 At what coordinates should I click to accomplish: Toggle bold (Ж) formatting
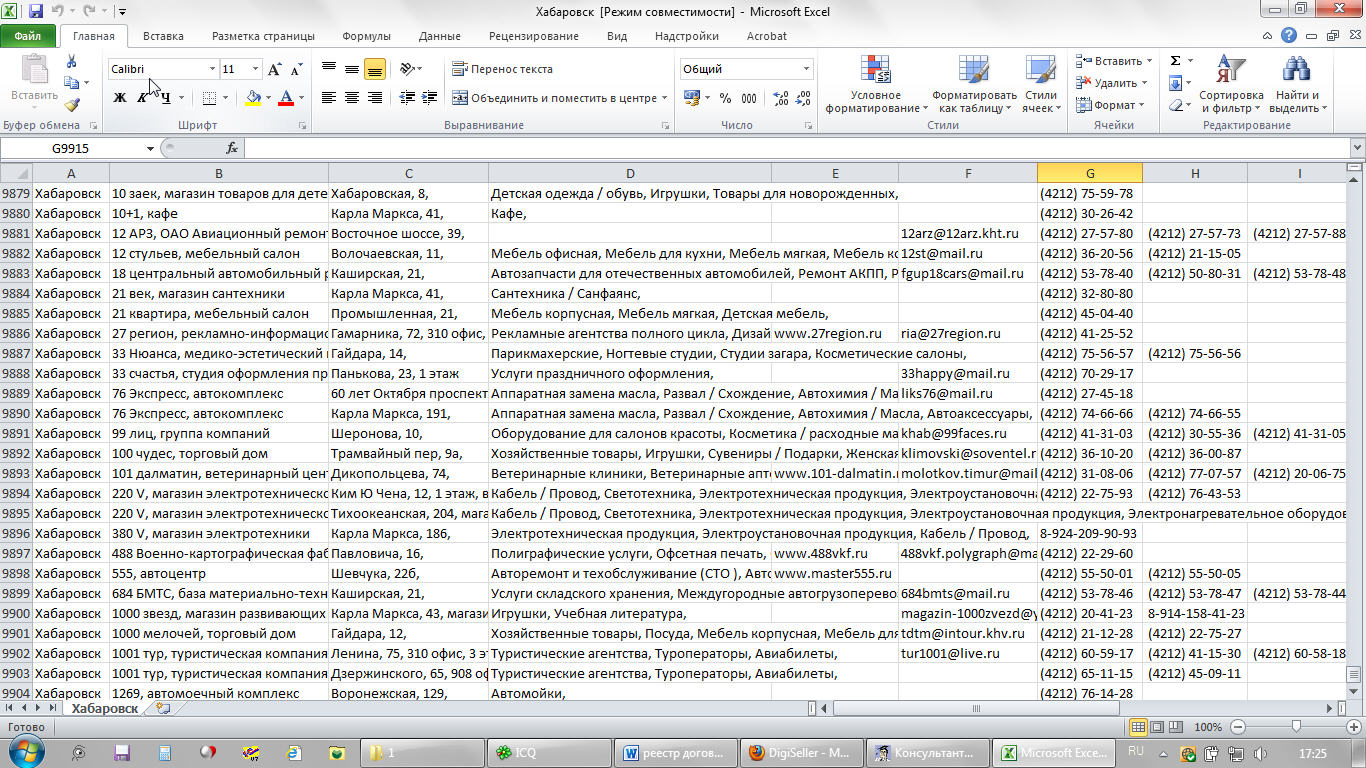point(120,98)
